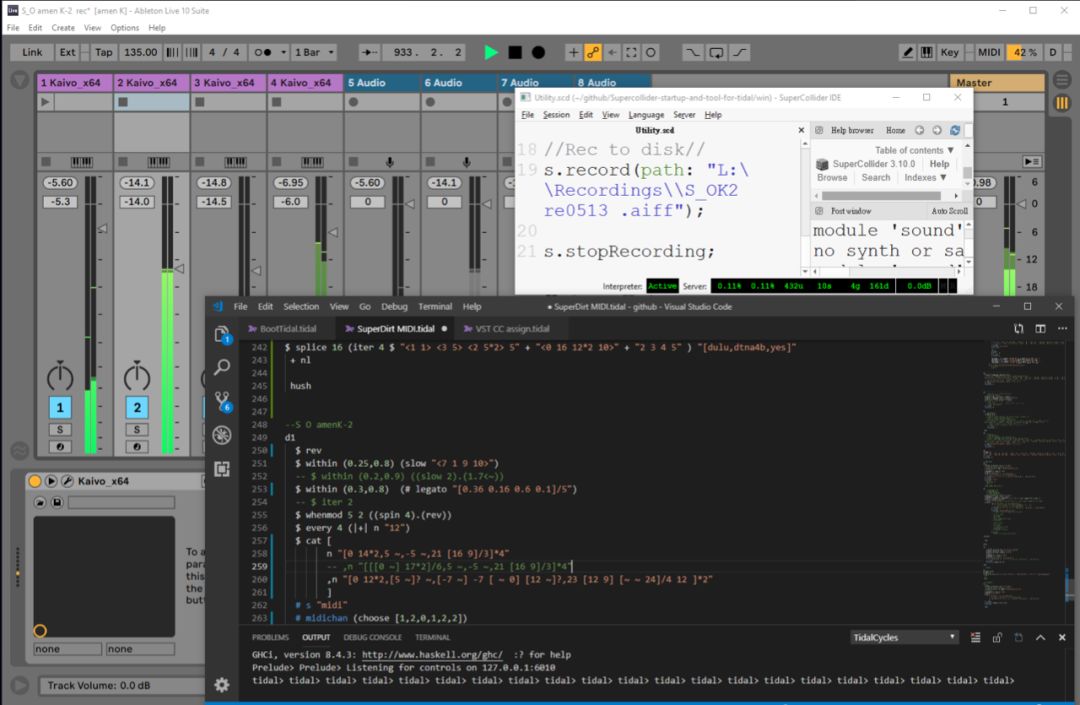Click the hot-swap preset icon in Kaivo_x64 device
The width and height of the screenshot is (1080, 705).
click(x=40, y=503)
